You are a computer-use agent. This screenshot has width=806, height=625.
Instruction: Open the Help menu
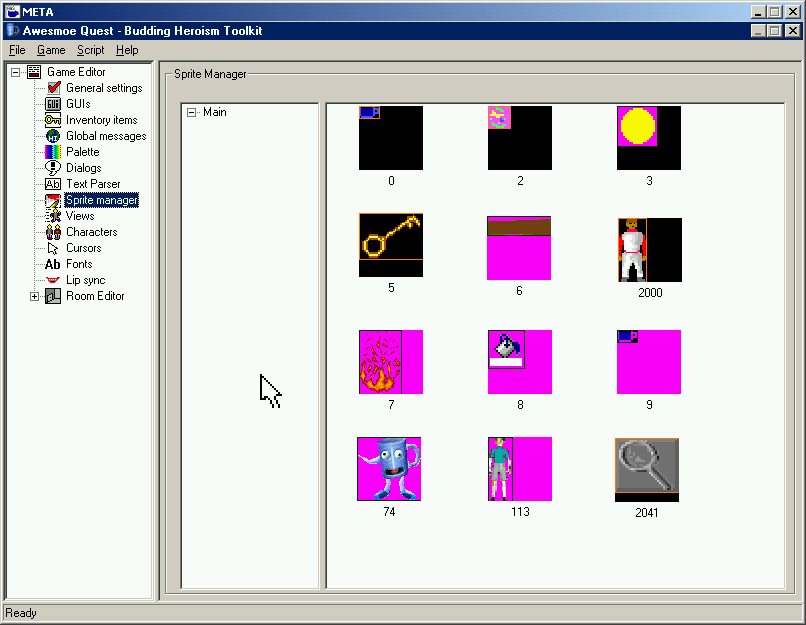[127, 50]
